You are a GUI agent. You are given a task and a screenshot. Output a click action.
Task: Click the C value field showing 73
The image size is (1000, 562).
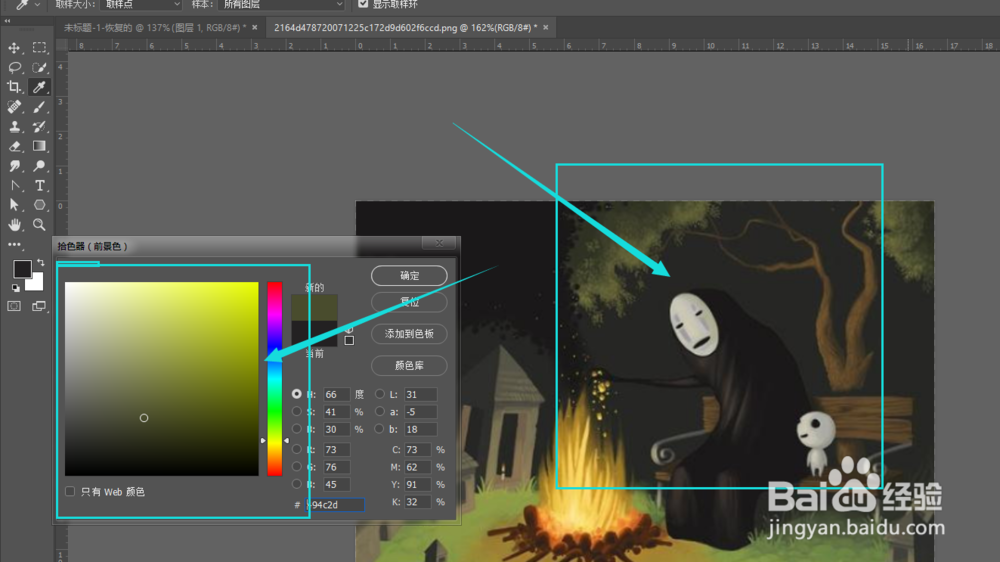click(x=417, y=450)
